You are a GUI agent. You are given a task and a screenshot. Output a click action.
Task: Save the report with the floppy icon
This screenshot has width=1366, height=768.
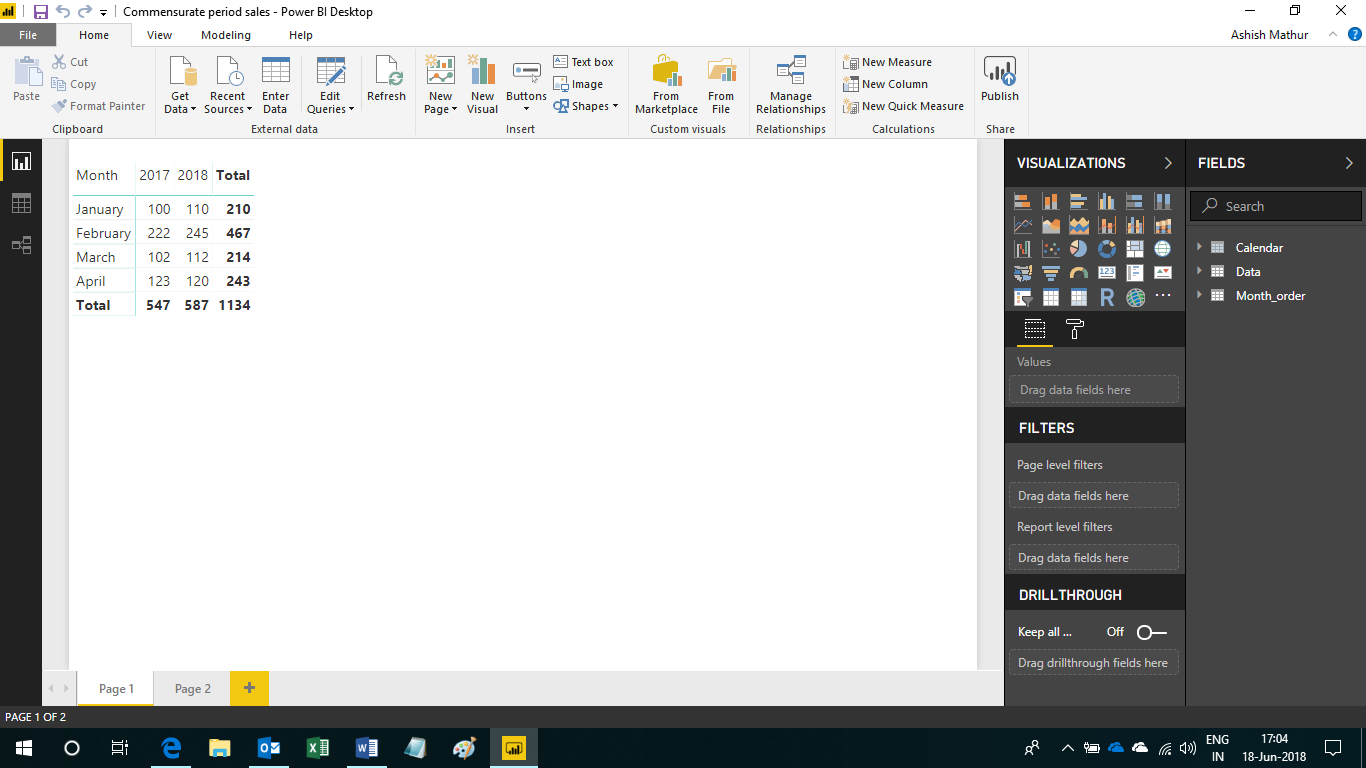click(41, 12)
